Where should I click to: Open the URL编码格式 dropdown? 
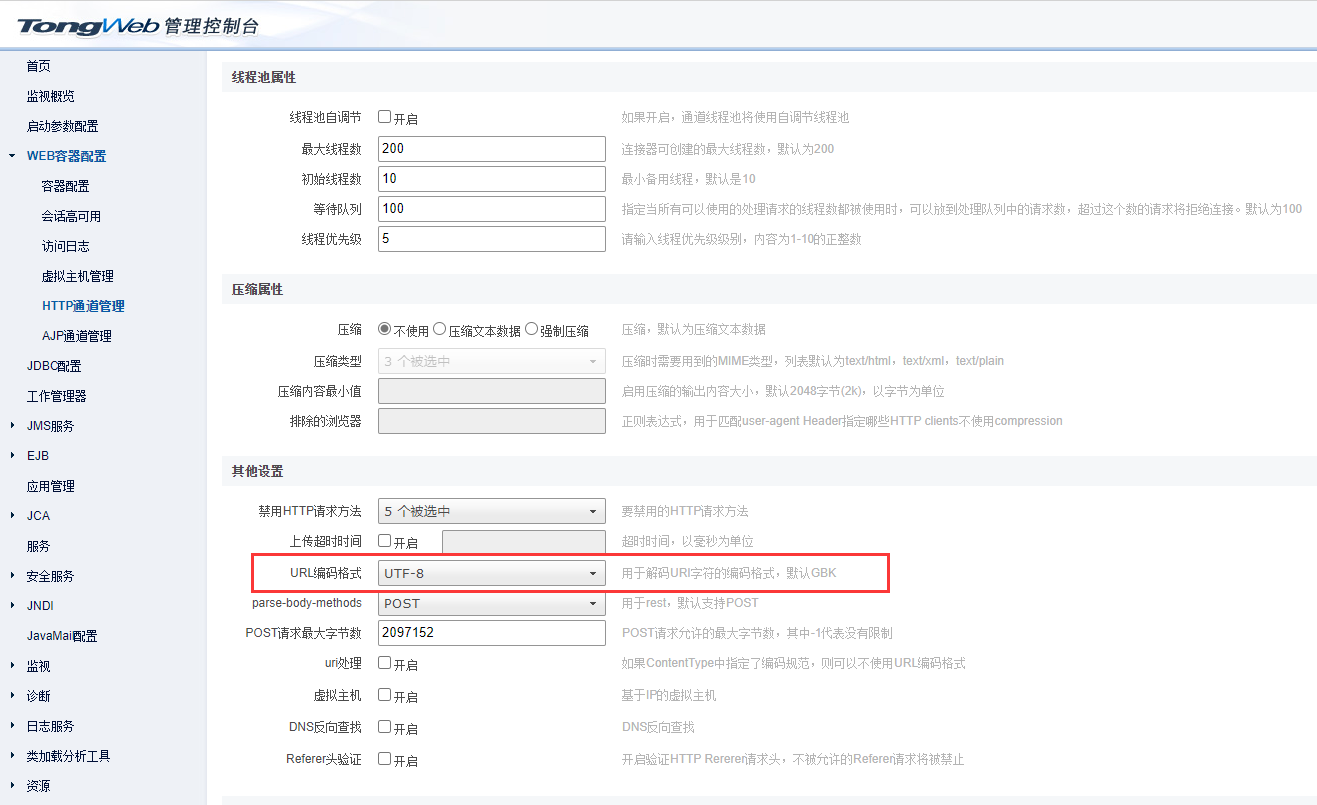click(x=490, y=572)
